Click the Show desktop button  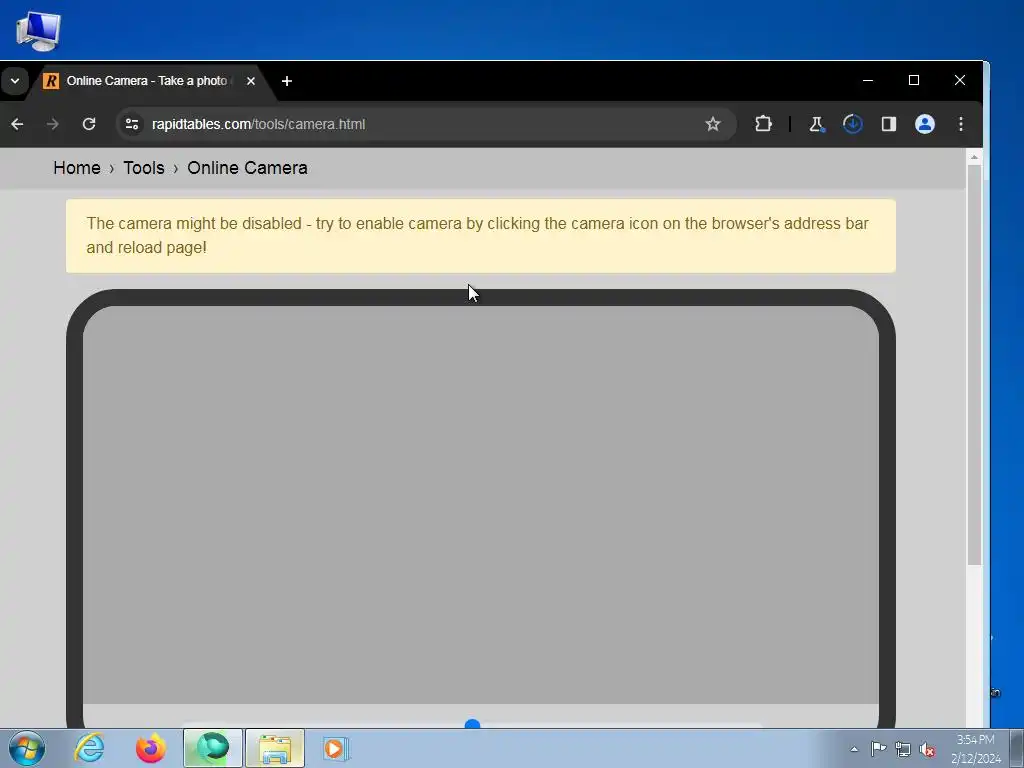(x=1017, y=748)
